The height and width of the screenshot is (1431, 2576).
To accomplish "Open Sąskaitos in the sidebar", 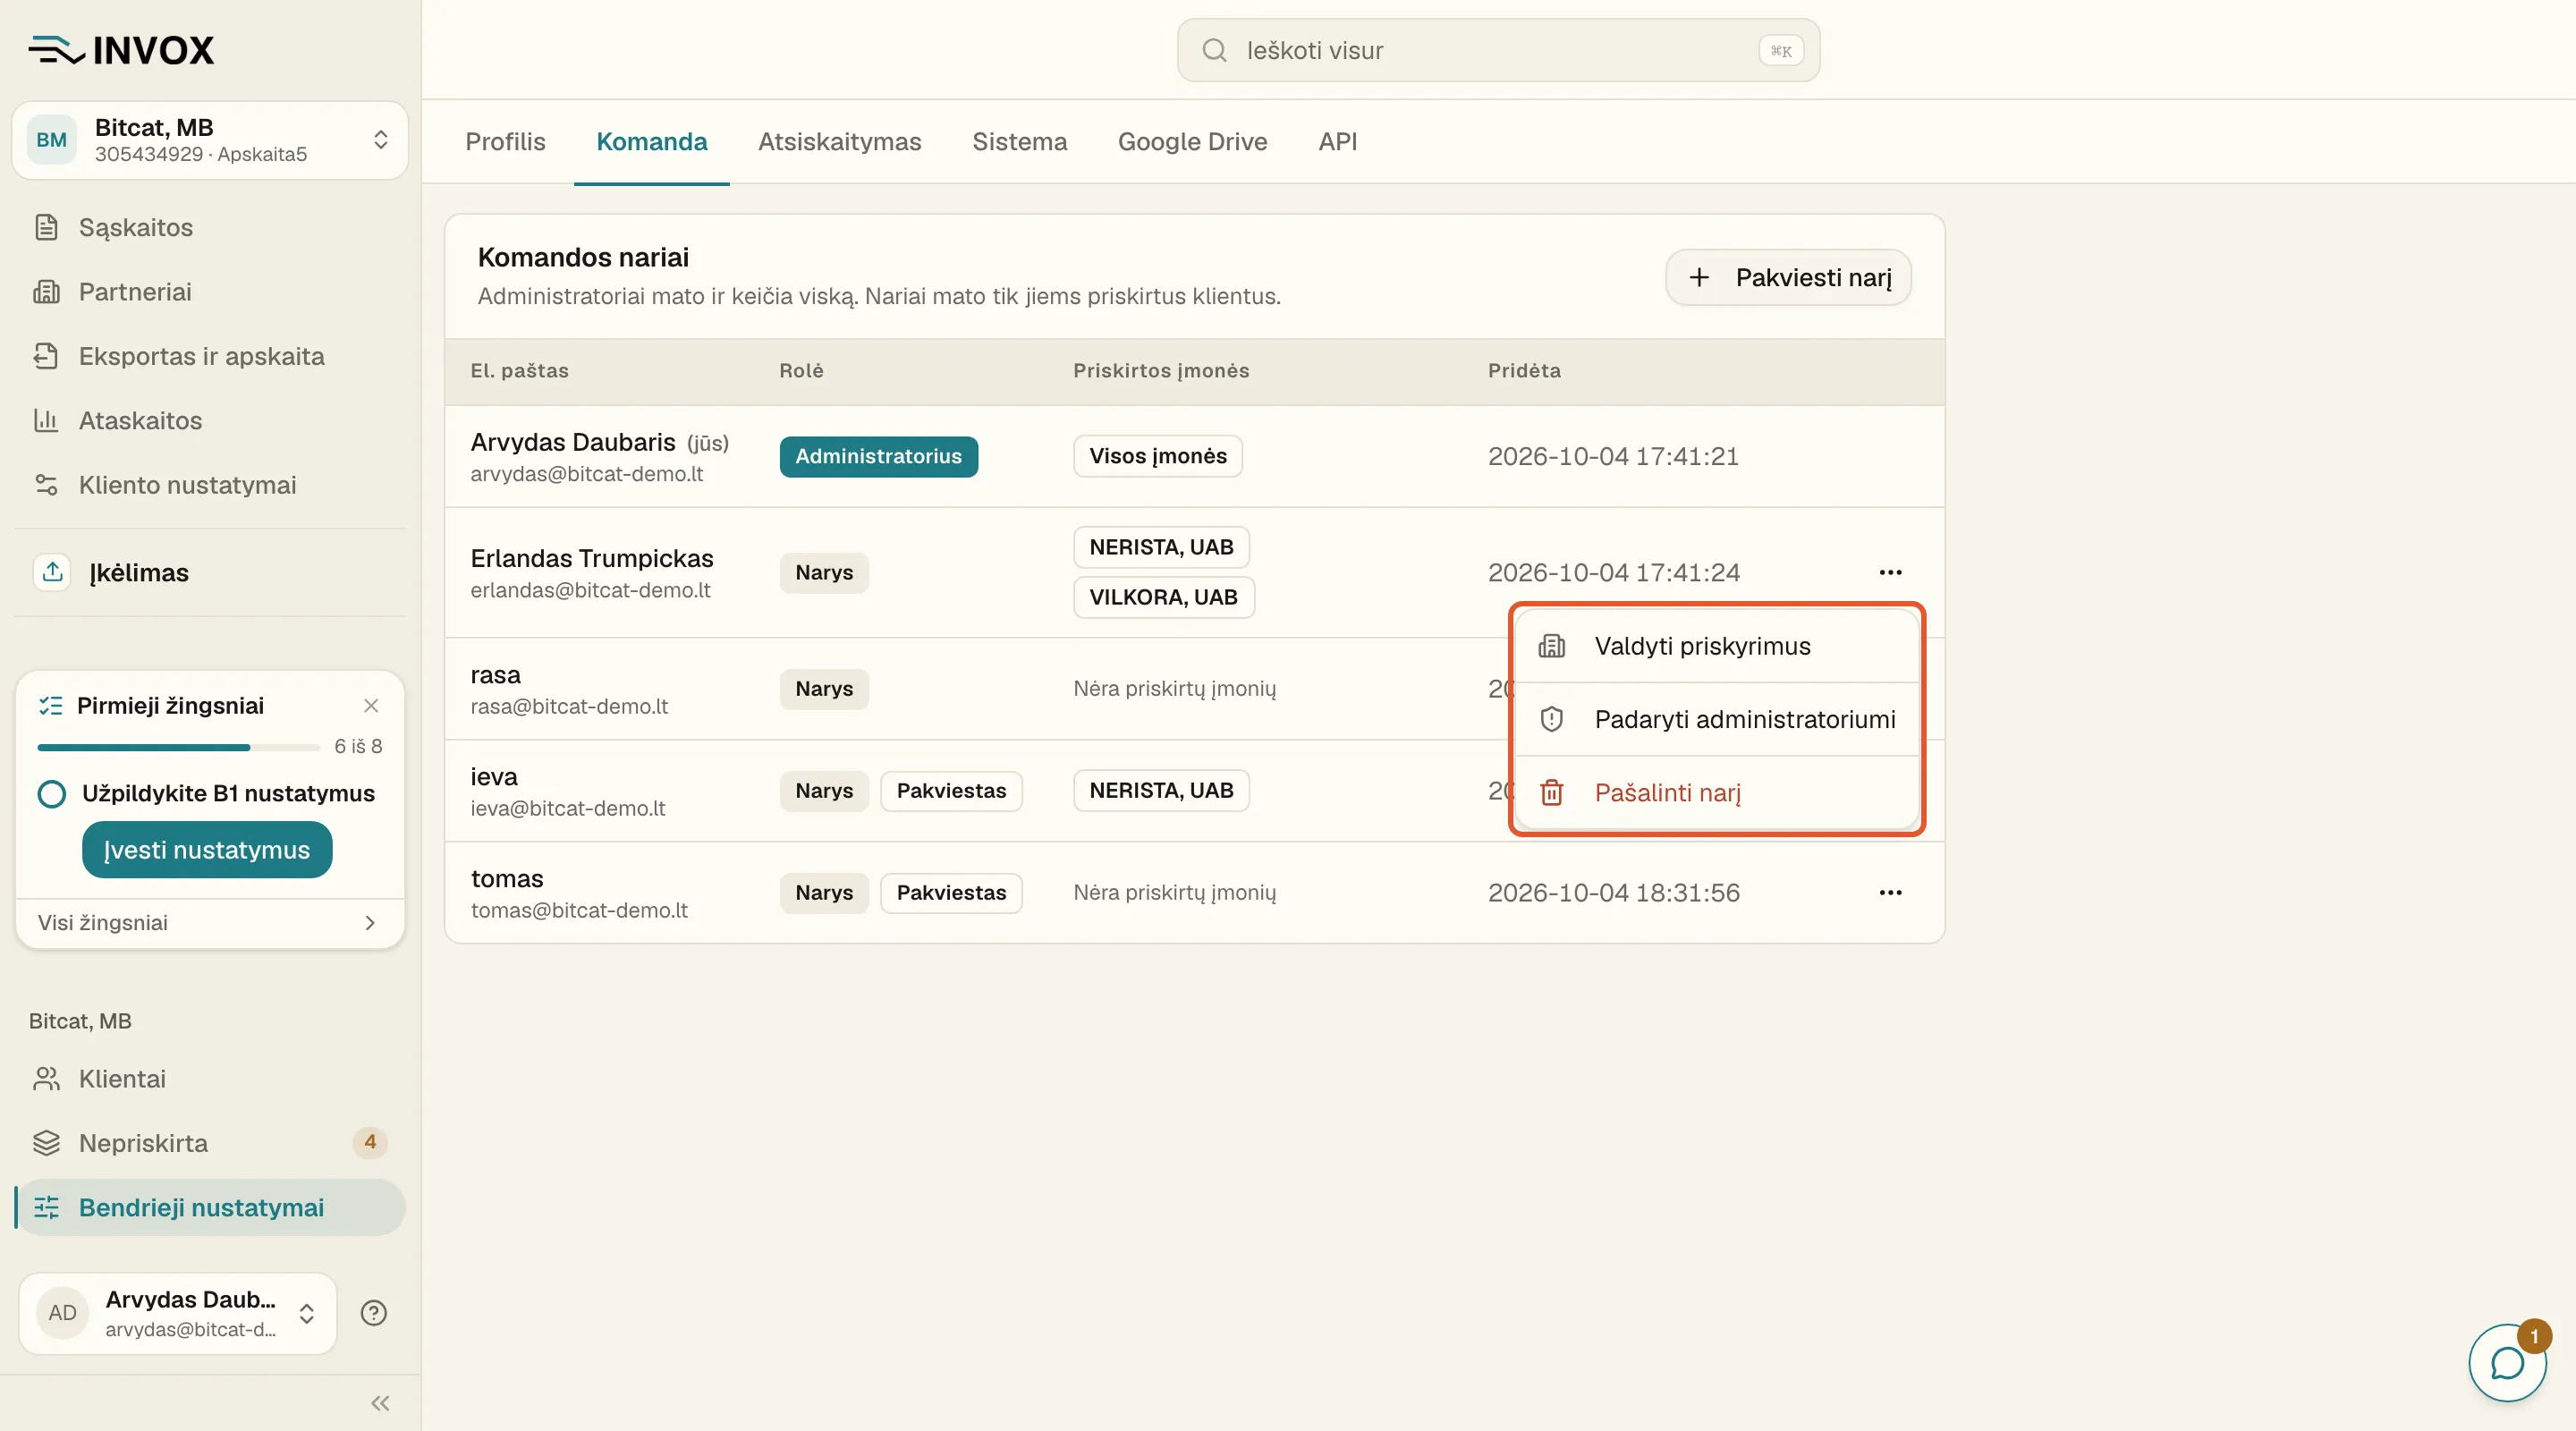I will coord(210,227).
